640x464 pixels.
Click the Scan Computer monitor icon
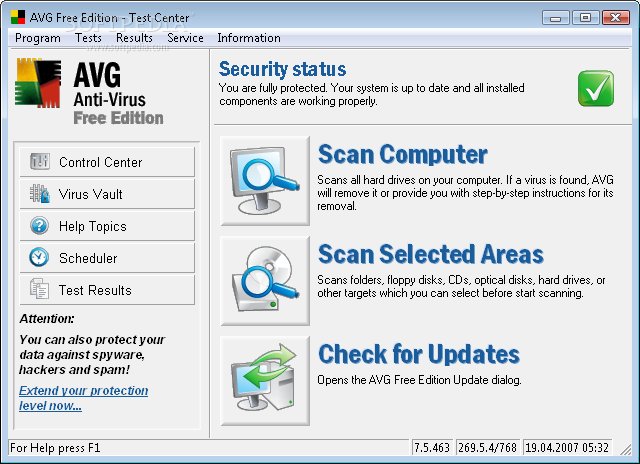click(265, 181)
